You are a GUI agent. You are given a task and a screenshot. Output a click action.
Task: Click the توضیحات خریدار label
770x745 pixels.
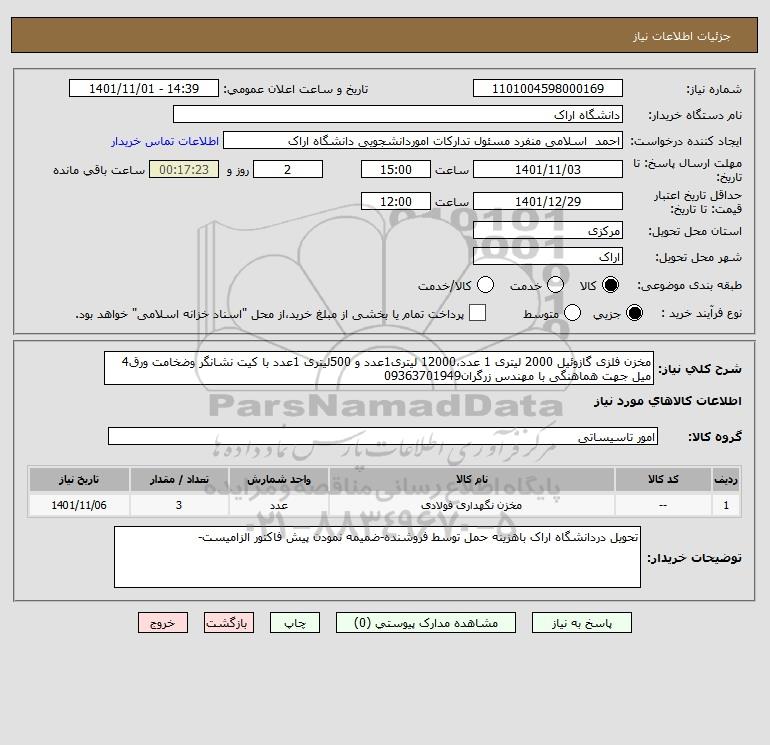694,558
